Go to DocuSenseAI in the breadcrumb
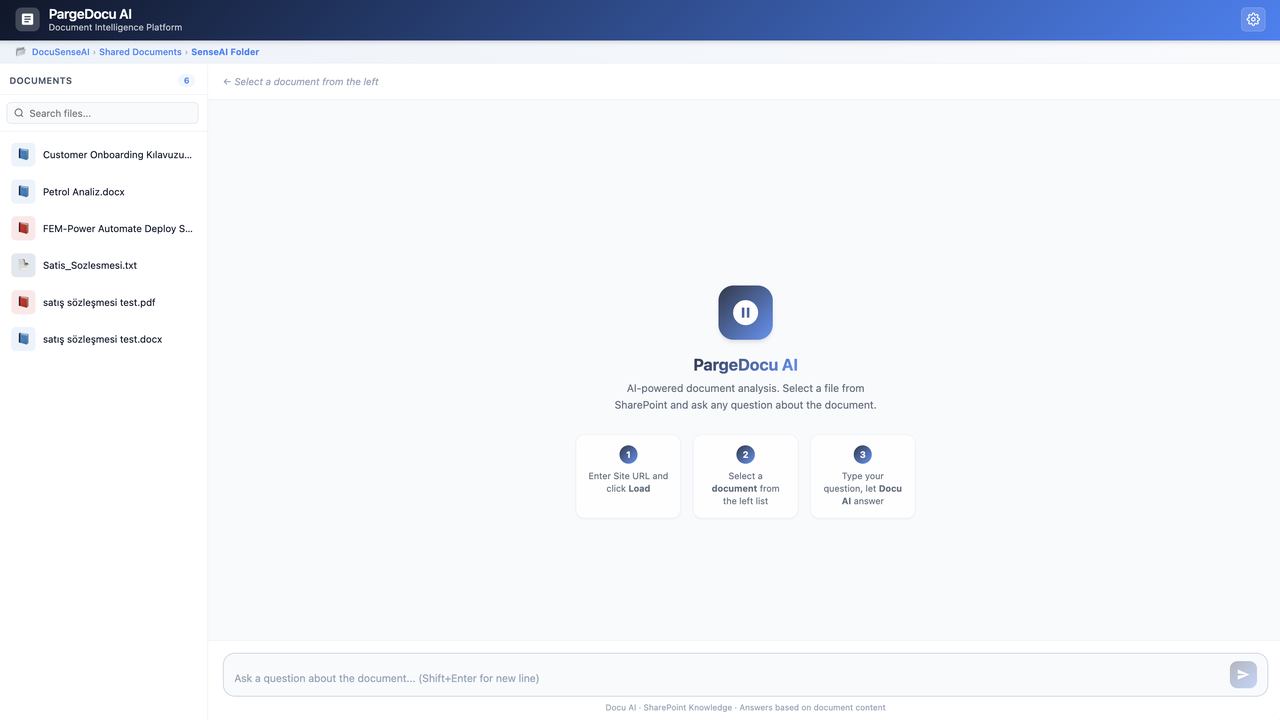The width and height of the screenshot is (1280, 720). click(x=61, y=52)
